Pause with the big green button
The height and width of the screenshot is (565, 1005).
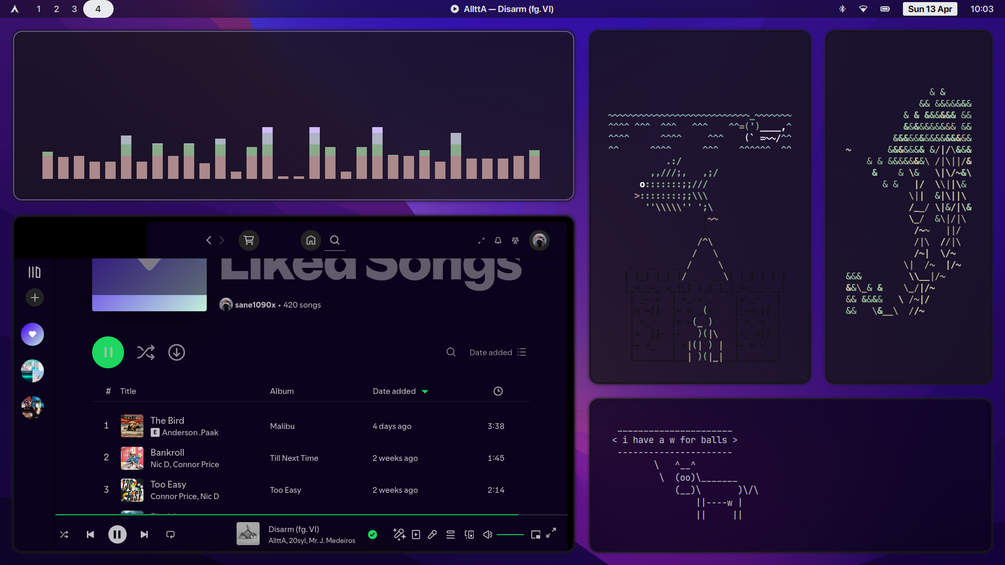tap(108, 352)
